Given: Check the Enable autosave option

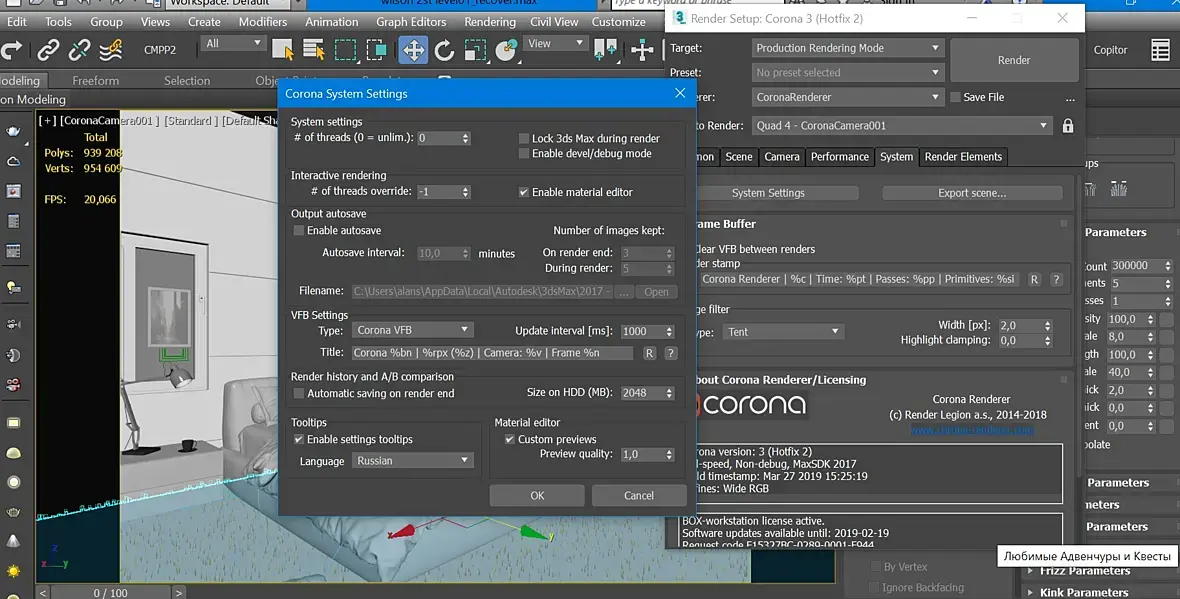Looking at the screenshot, I should (x=298, y=231).
